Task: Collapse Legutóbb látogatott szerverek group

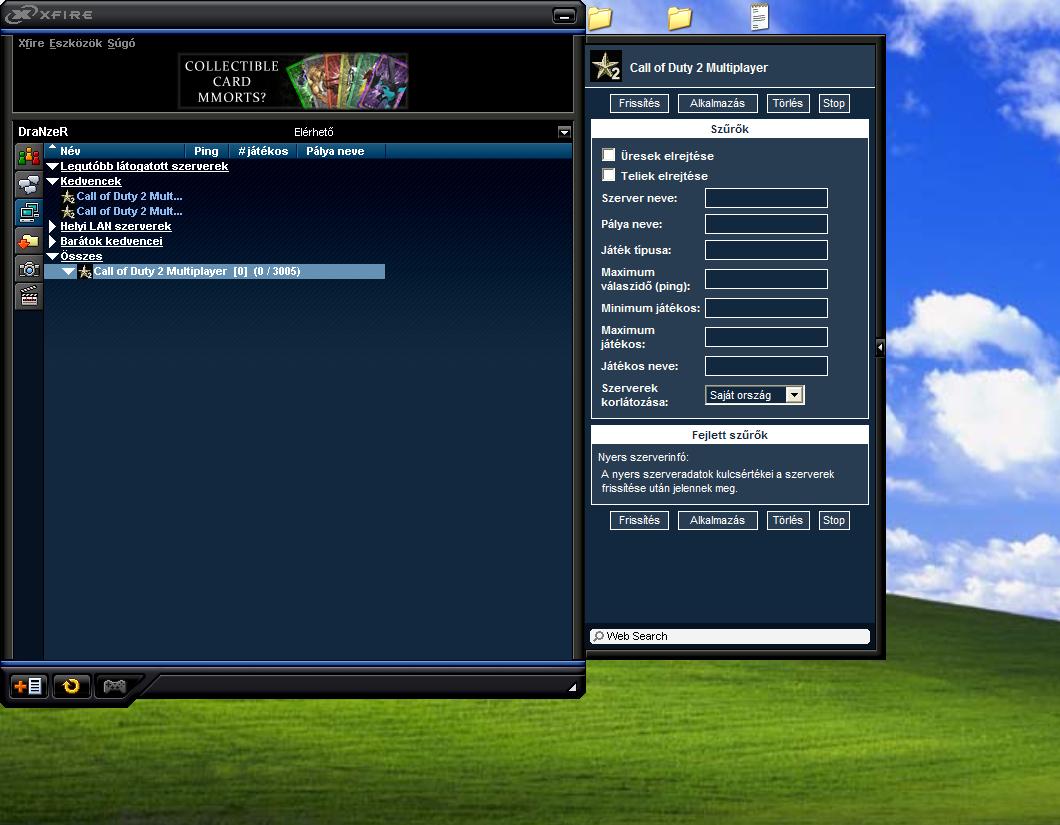Action: [x=53, y=166]
